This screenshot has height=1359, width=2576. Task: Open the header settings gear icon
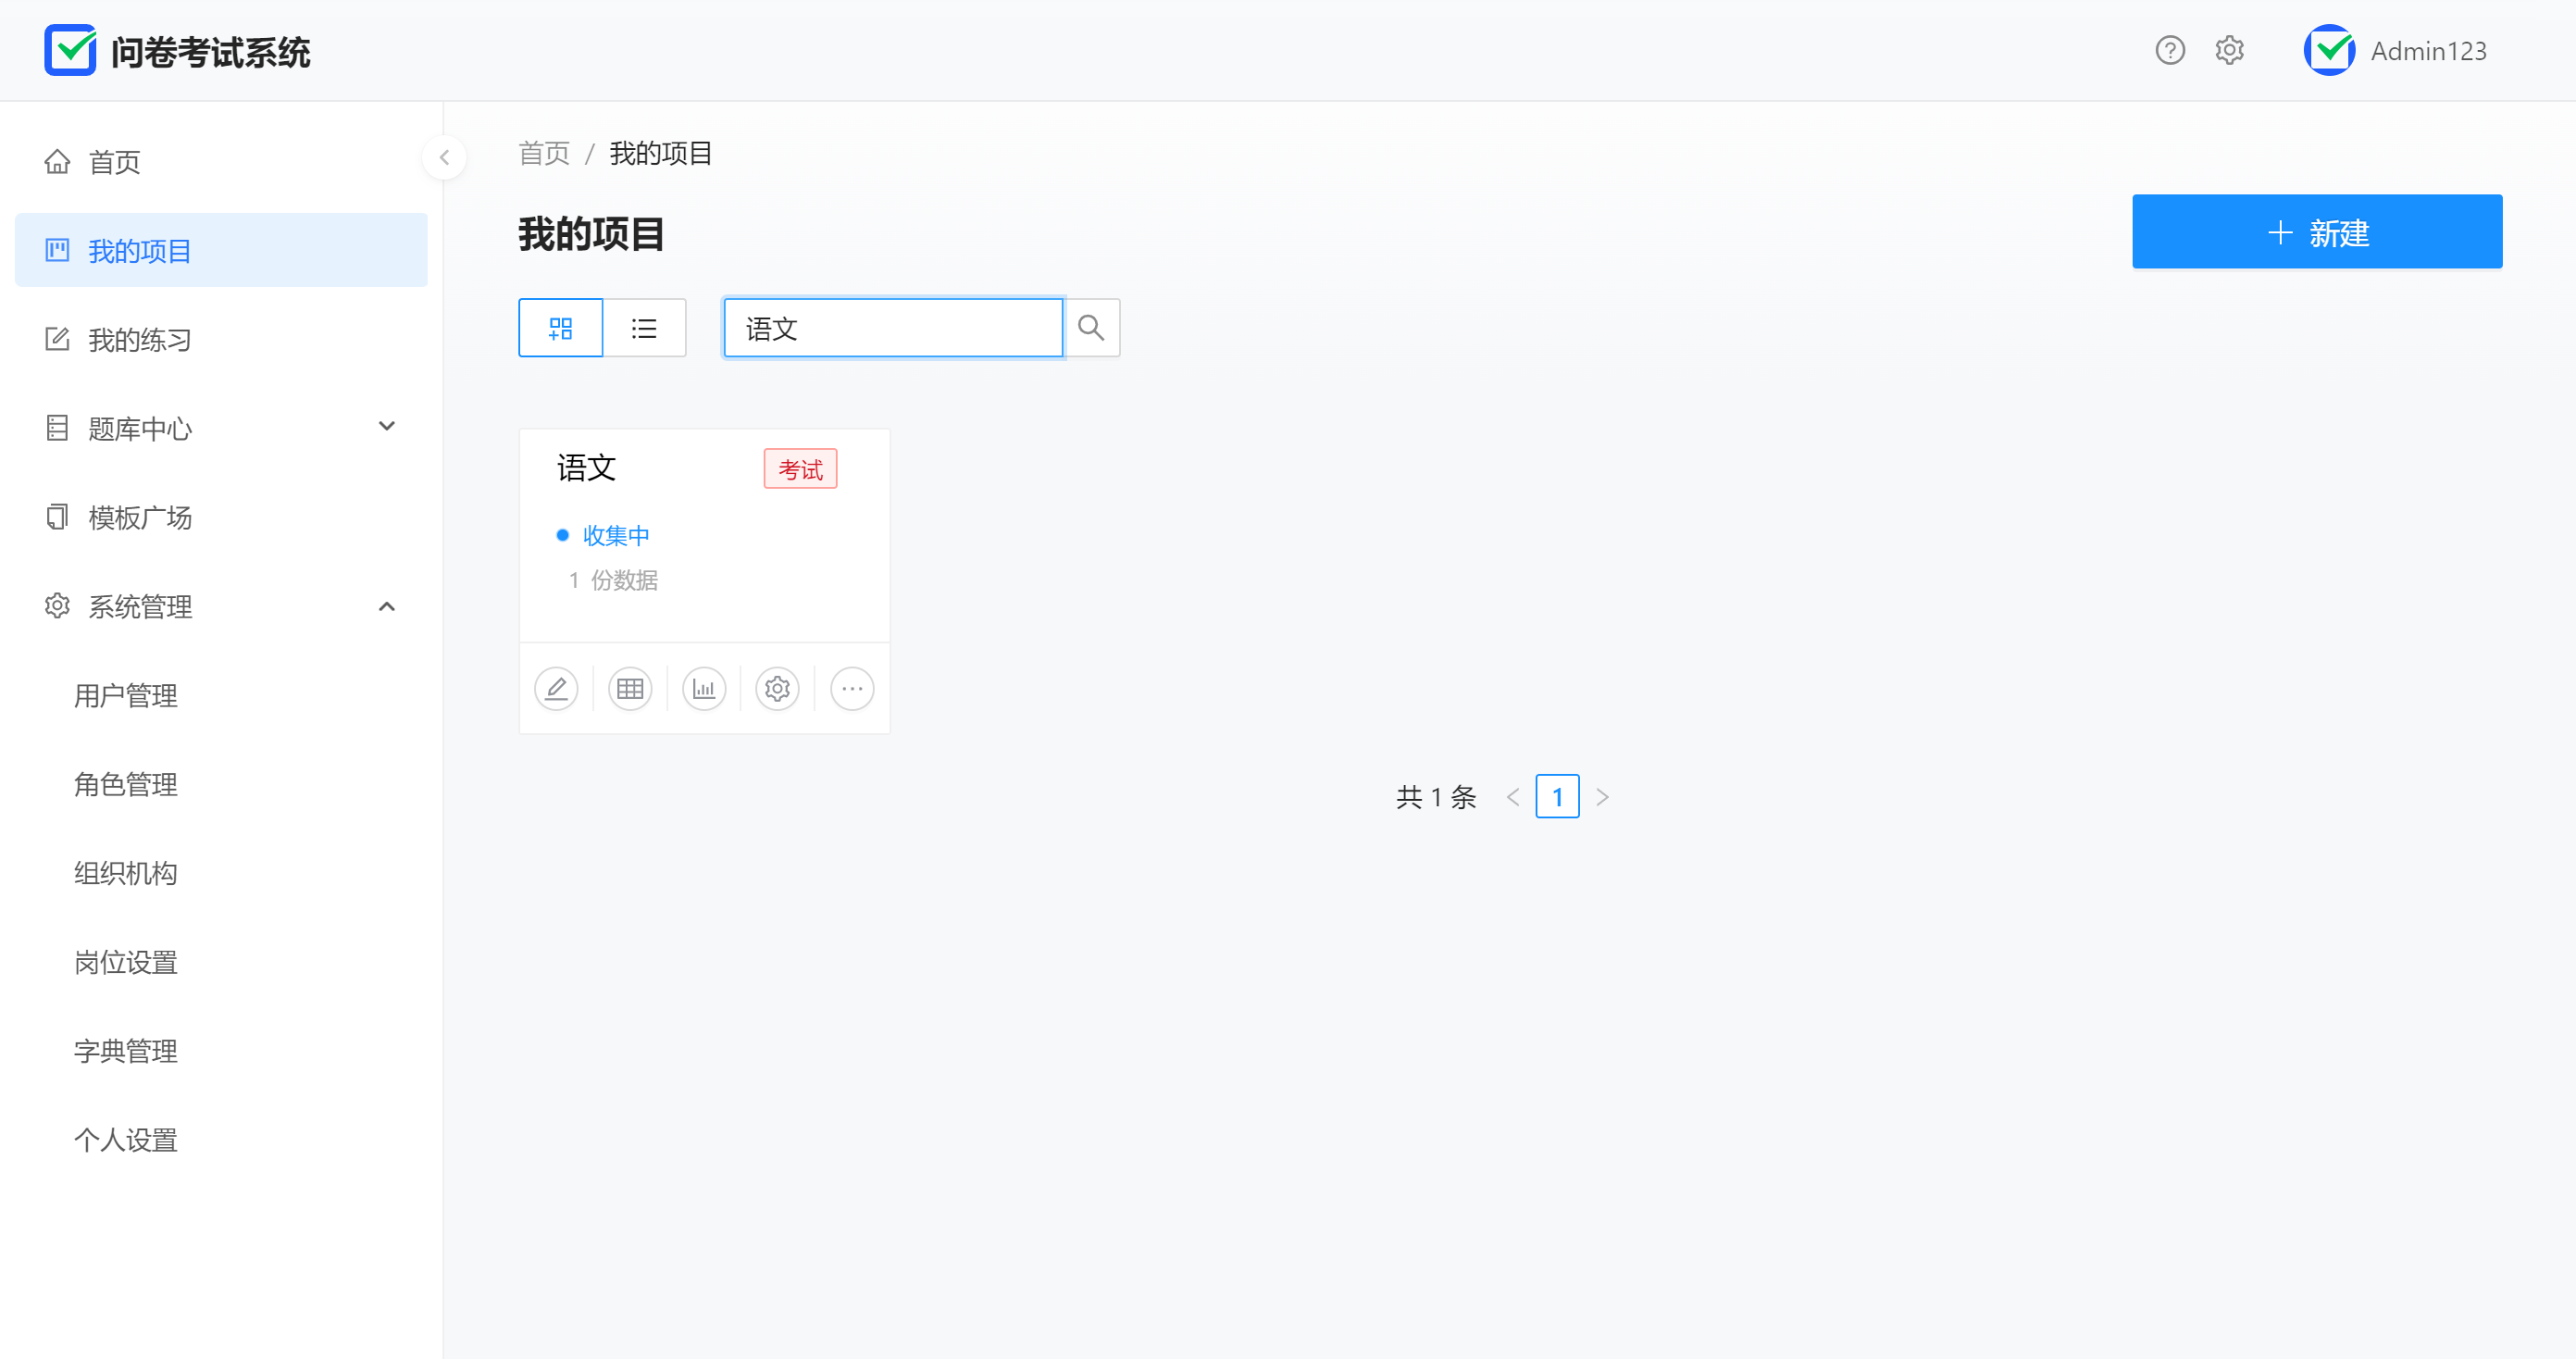pos(2229,50)
